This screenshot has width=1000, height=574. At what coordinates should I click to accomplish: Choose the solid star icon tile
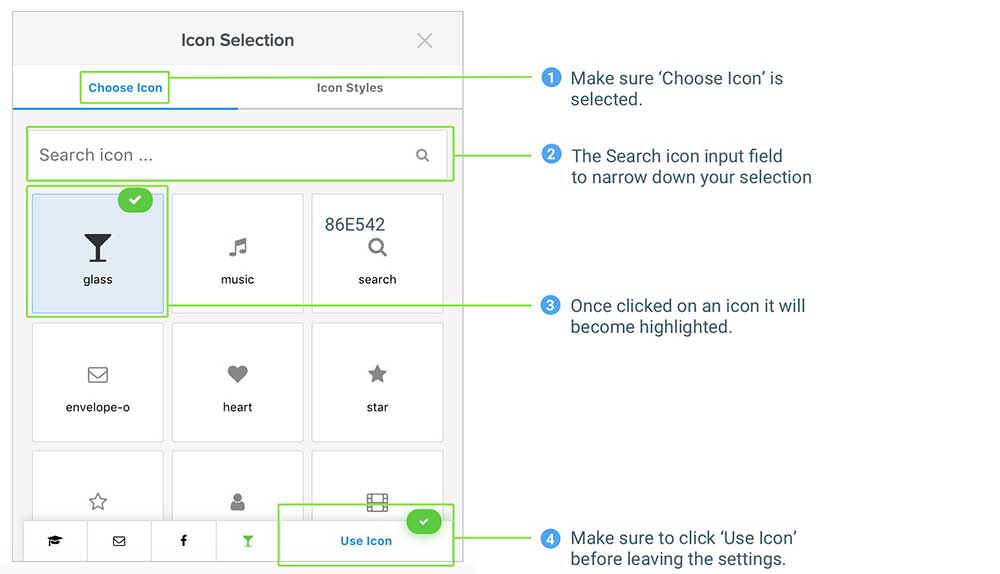(377, 382)
